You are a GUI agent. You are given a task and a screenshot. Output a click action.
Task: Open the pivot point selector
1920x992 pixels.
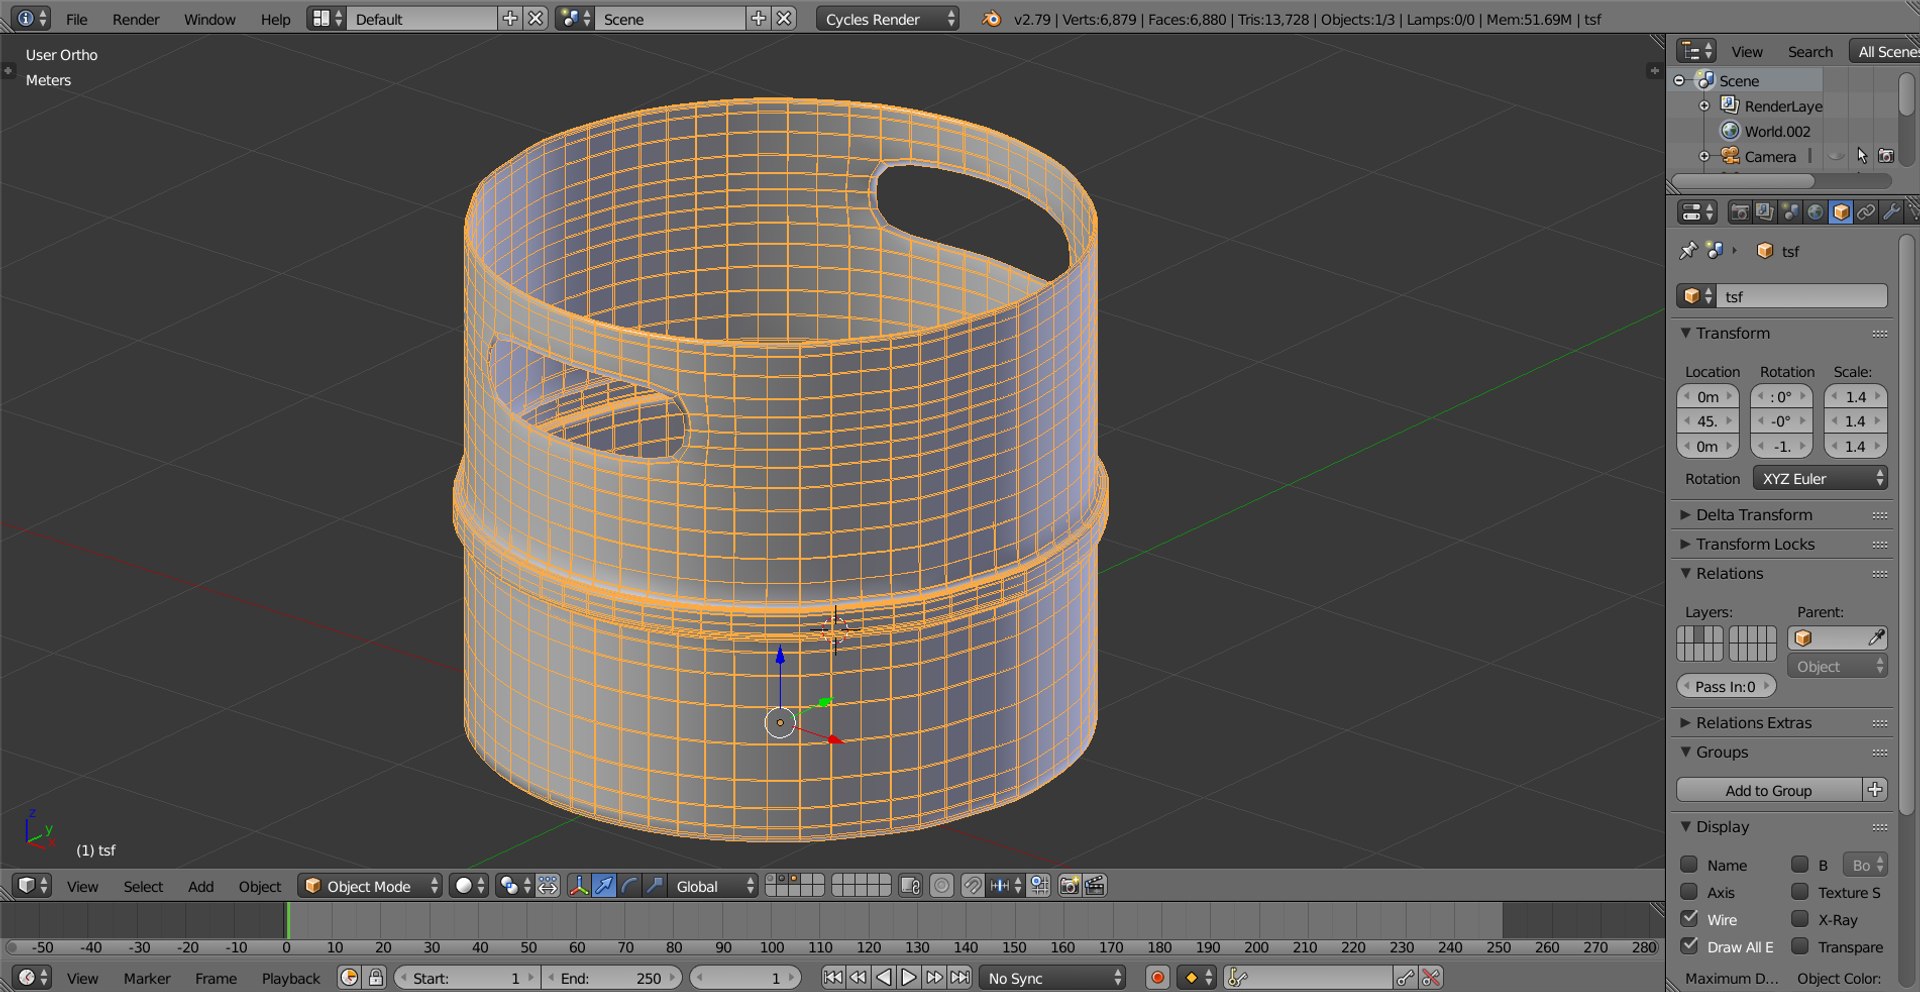tap(514, 885)
